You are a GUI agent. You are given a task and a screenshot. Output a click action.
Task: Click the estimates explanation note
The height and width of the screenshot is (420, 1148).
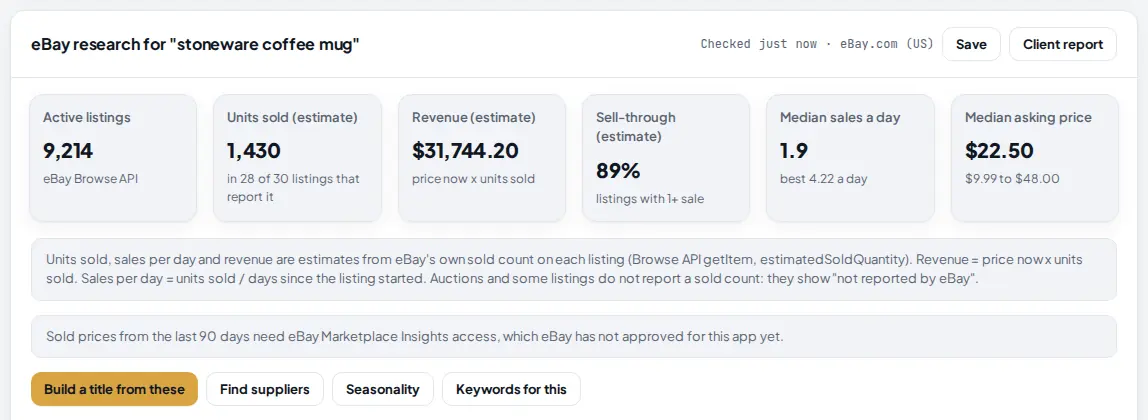574,269
